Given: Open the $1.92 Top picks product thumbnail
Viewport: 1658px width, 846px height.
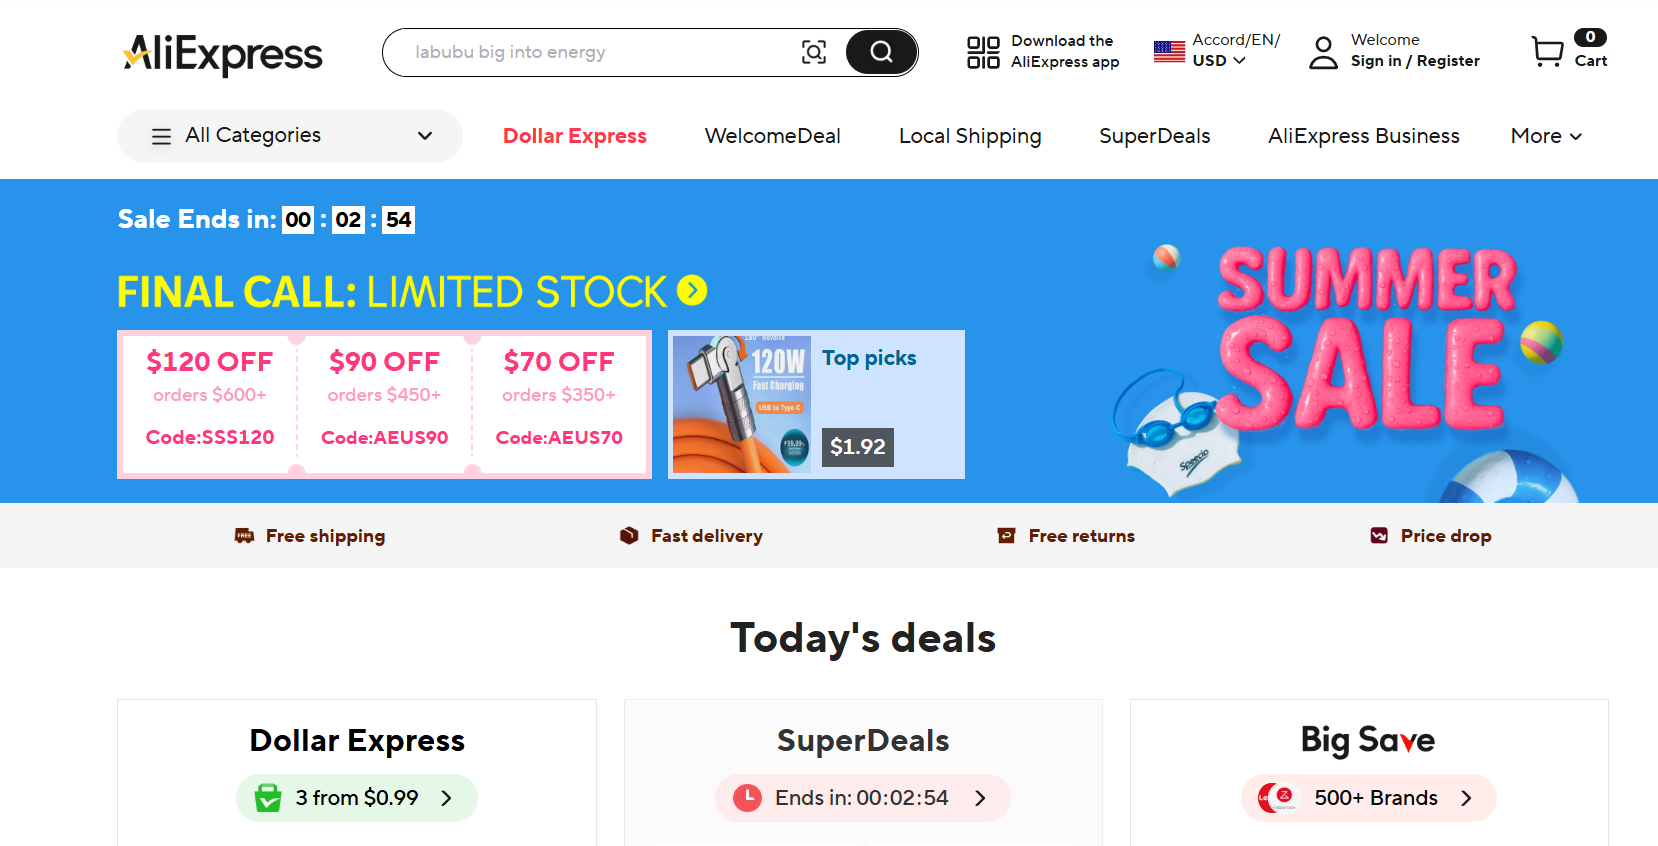Looking at the screenshot, I should [742, 404].
